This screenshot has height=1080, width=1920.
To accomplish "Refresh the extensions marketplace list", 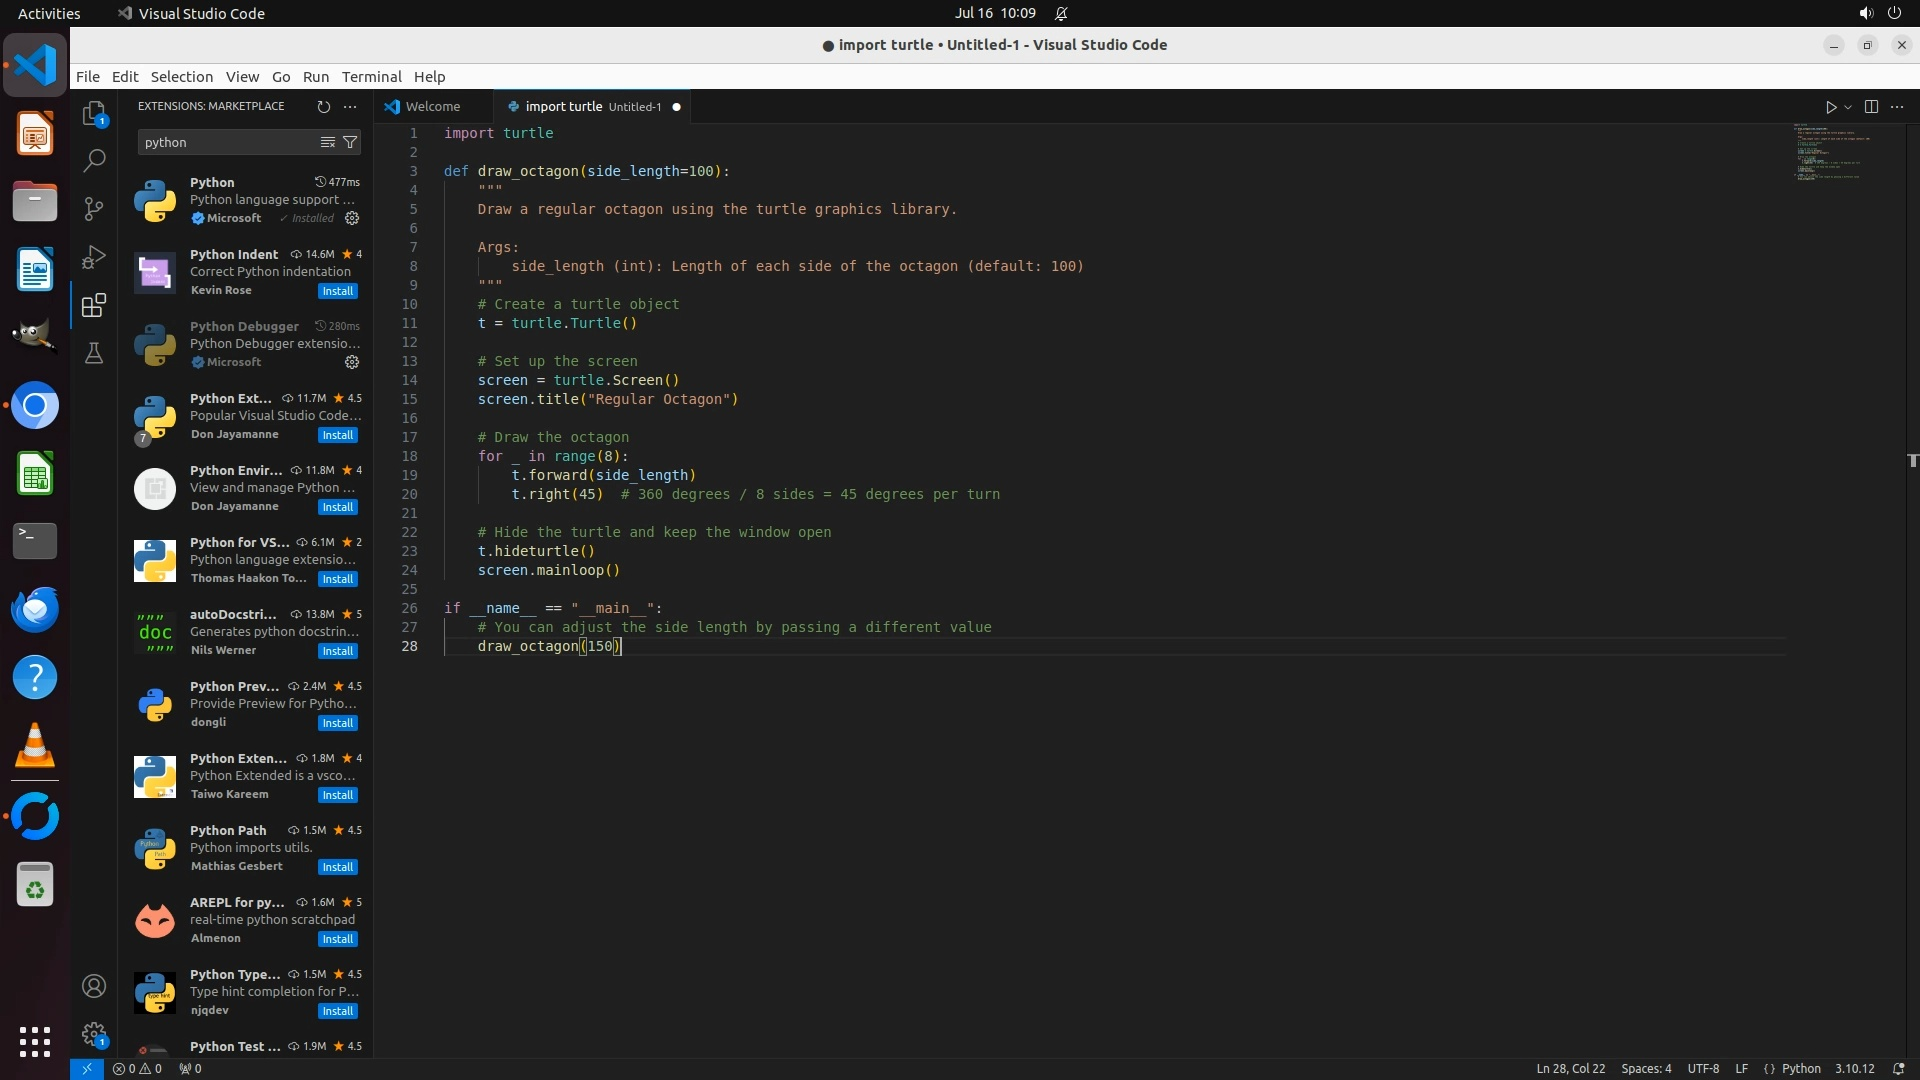I will coord(323,106).
